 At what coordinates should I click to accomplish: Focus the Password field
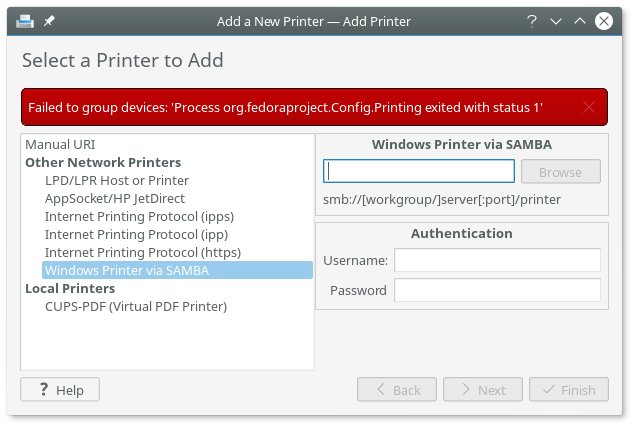coord(497,290)
